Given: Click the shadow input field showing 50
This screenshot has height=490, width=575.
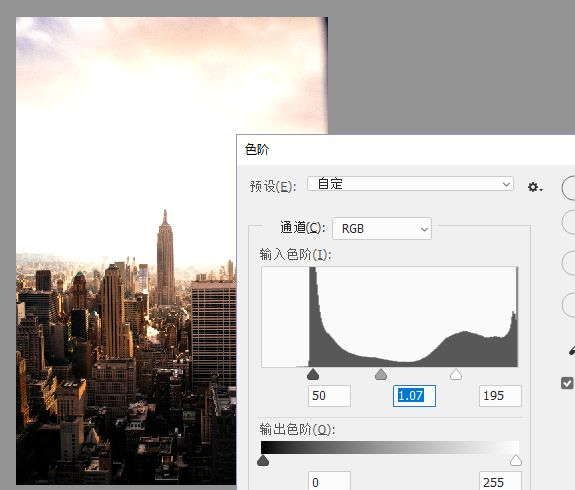Looking at the screenshot, I should tap(329, 396).
